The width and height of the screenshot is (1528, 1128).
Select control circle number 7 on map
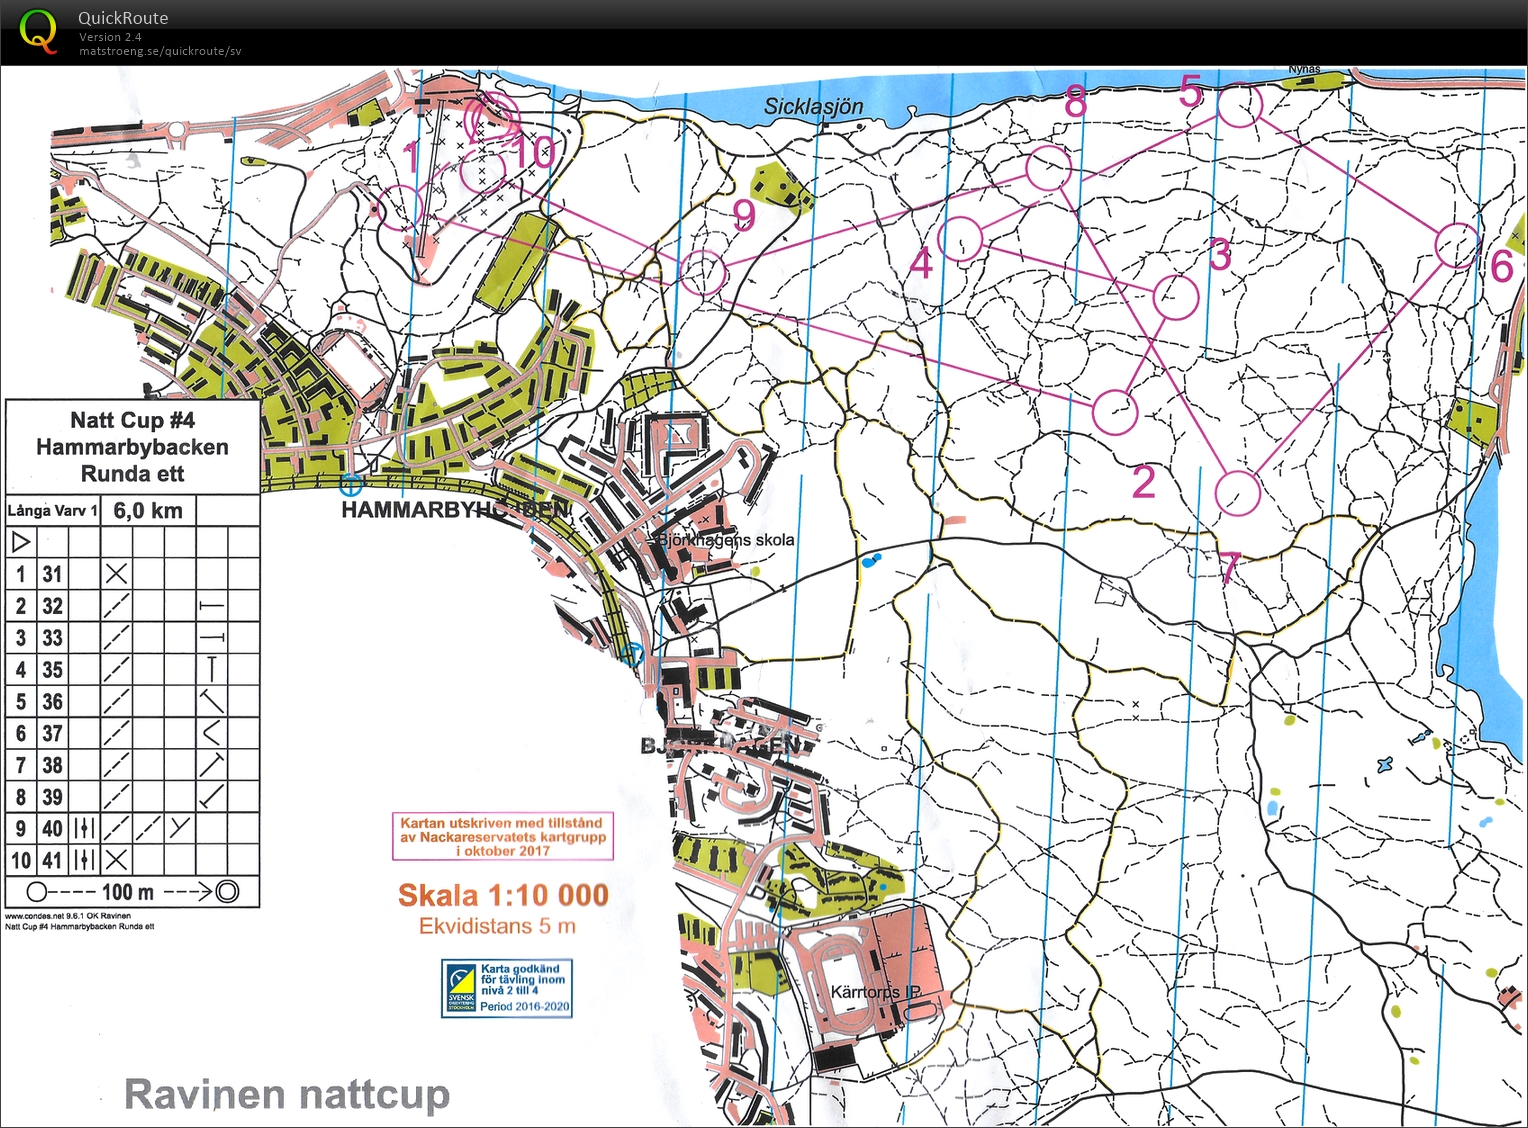pyautogui.click(x=1238, y=493)
